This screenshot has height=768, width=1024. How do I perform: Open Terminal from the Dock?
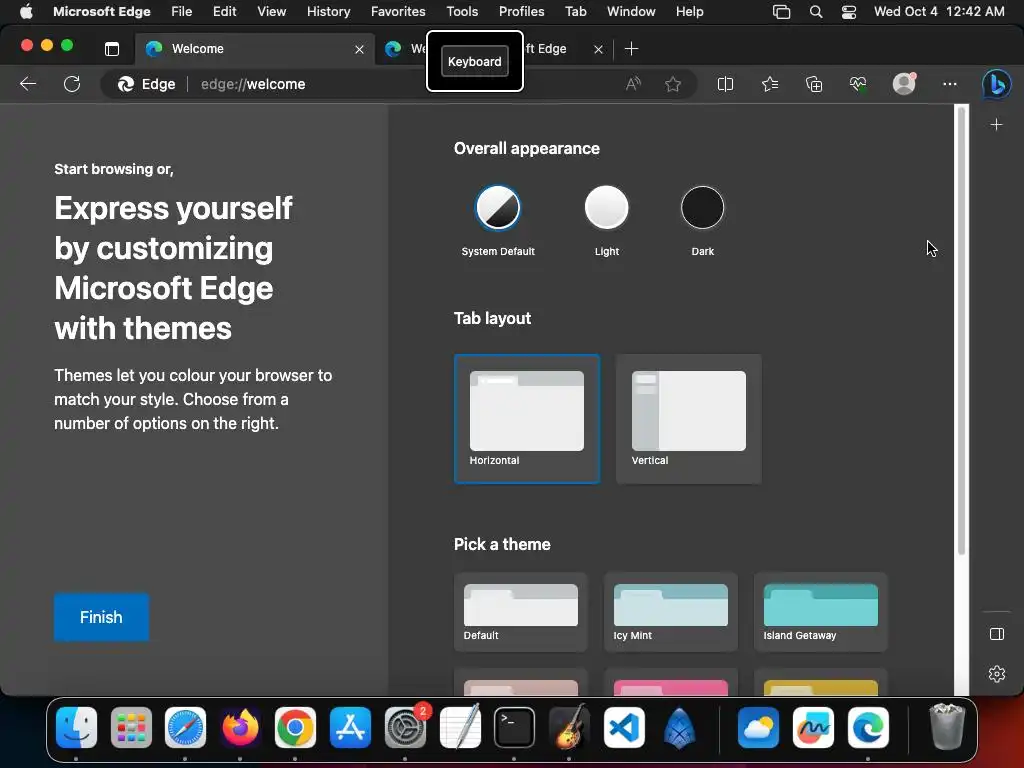(x=515, y=727)
